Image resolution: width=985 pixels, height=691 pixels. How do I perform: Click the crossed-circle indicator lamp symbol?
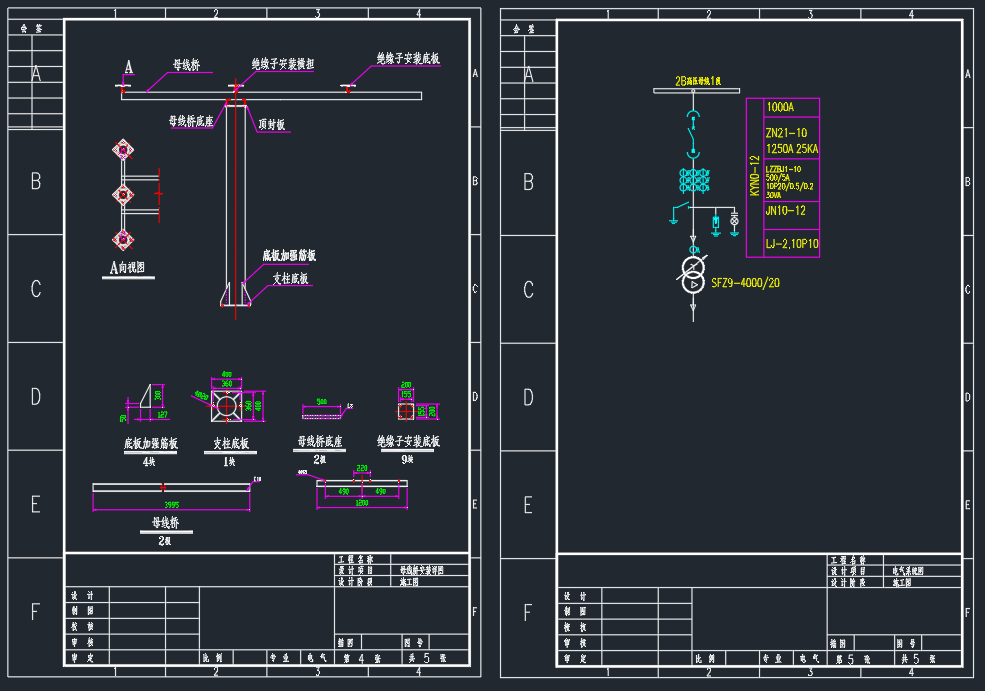pyautogui.click(x=734, y=219)
